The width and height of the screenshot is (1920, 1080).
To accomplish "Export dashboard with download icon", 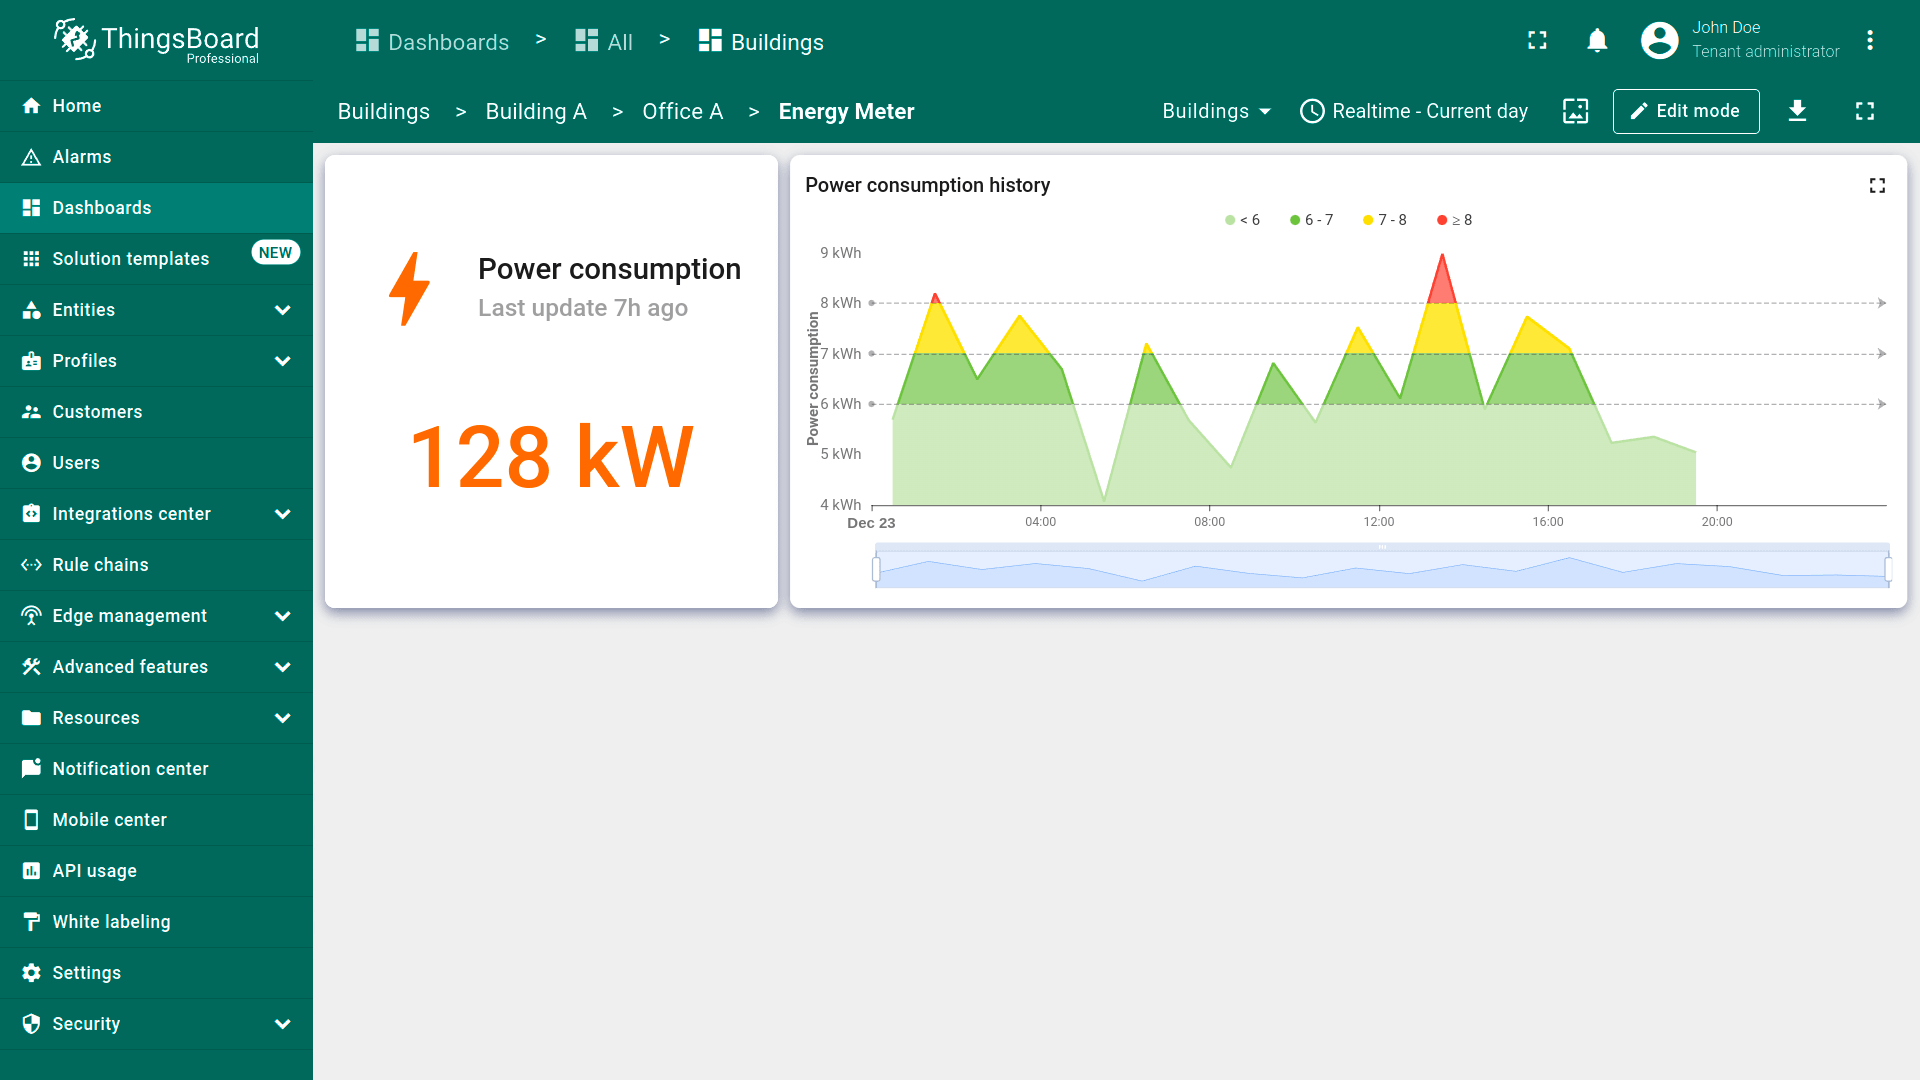I will click(x=1797, y=111).
